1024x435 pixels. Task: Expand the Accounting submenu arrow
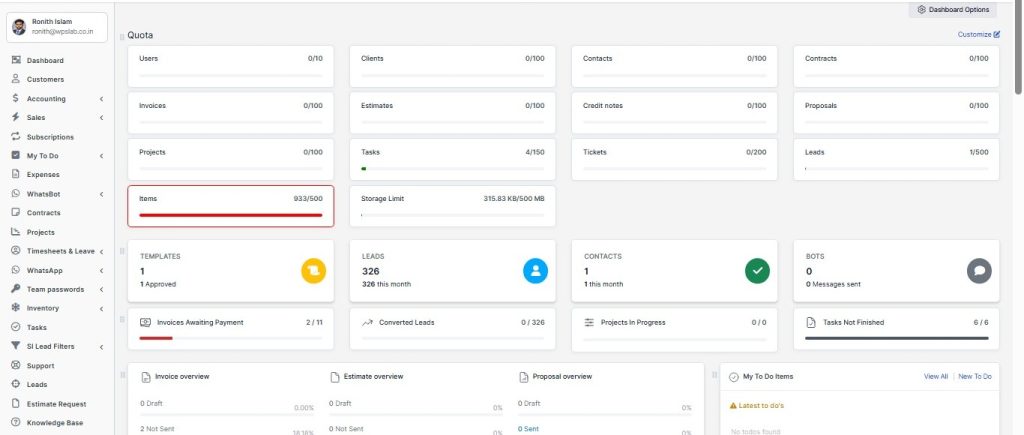click(101, 99)
